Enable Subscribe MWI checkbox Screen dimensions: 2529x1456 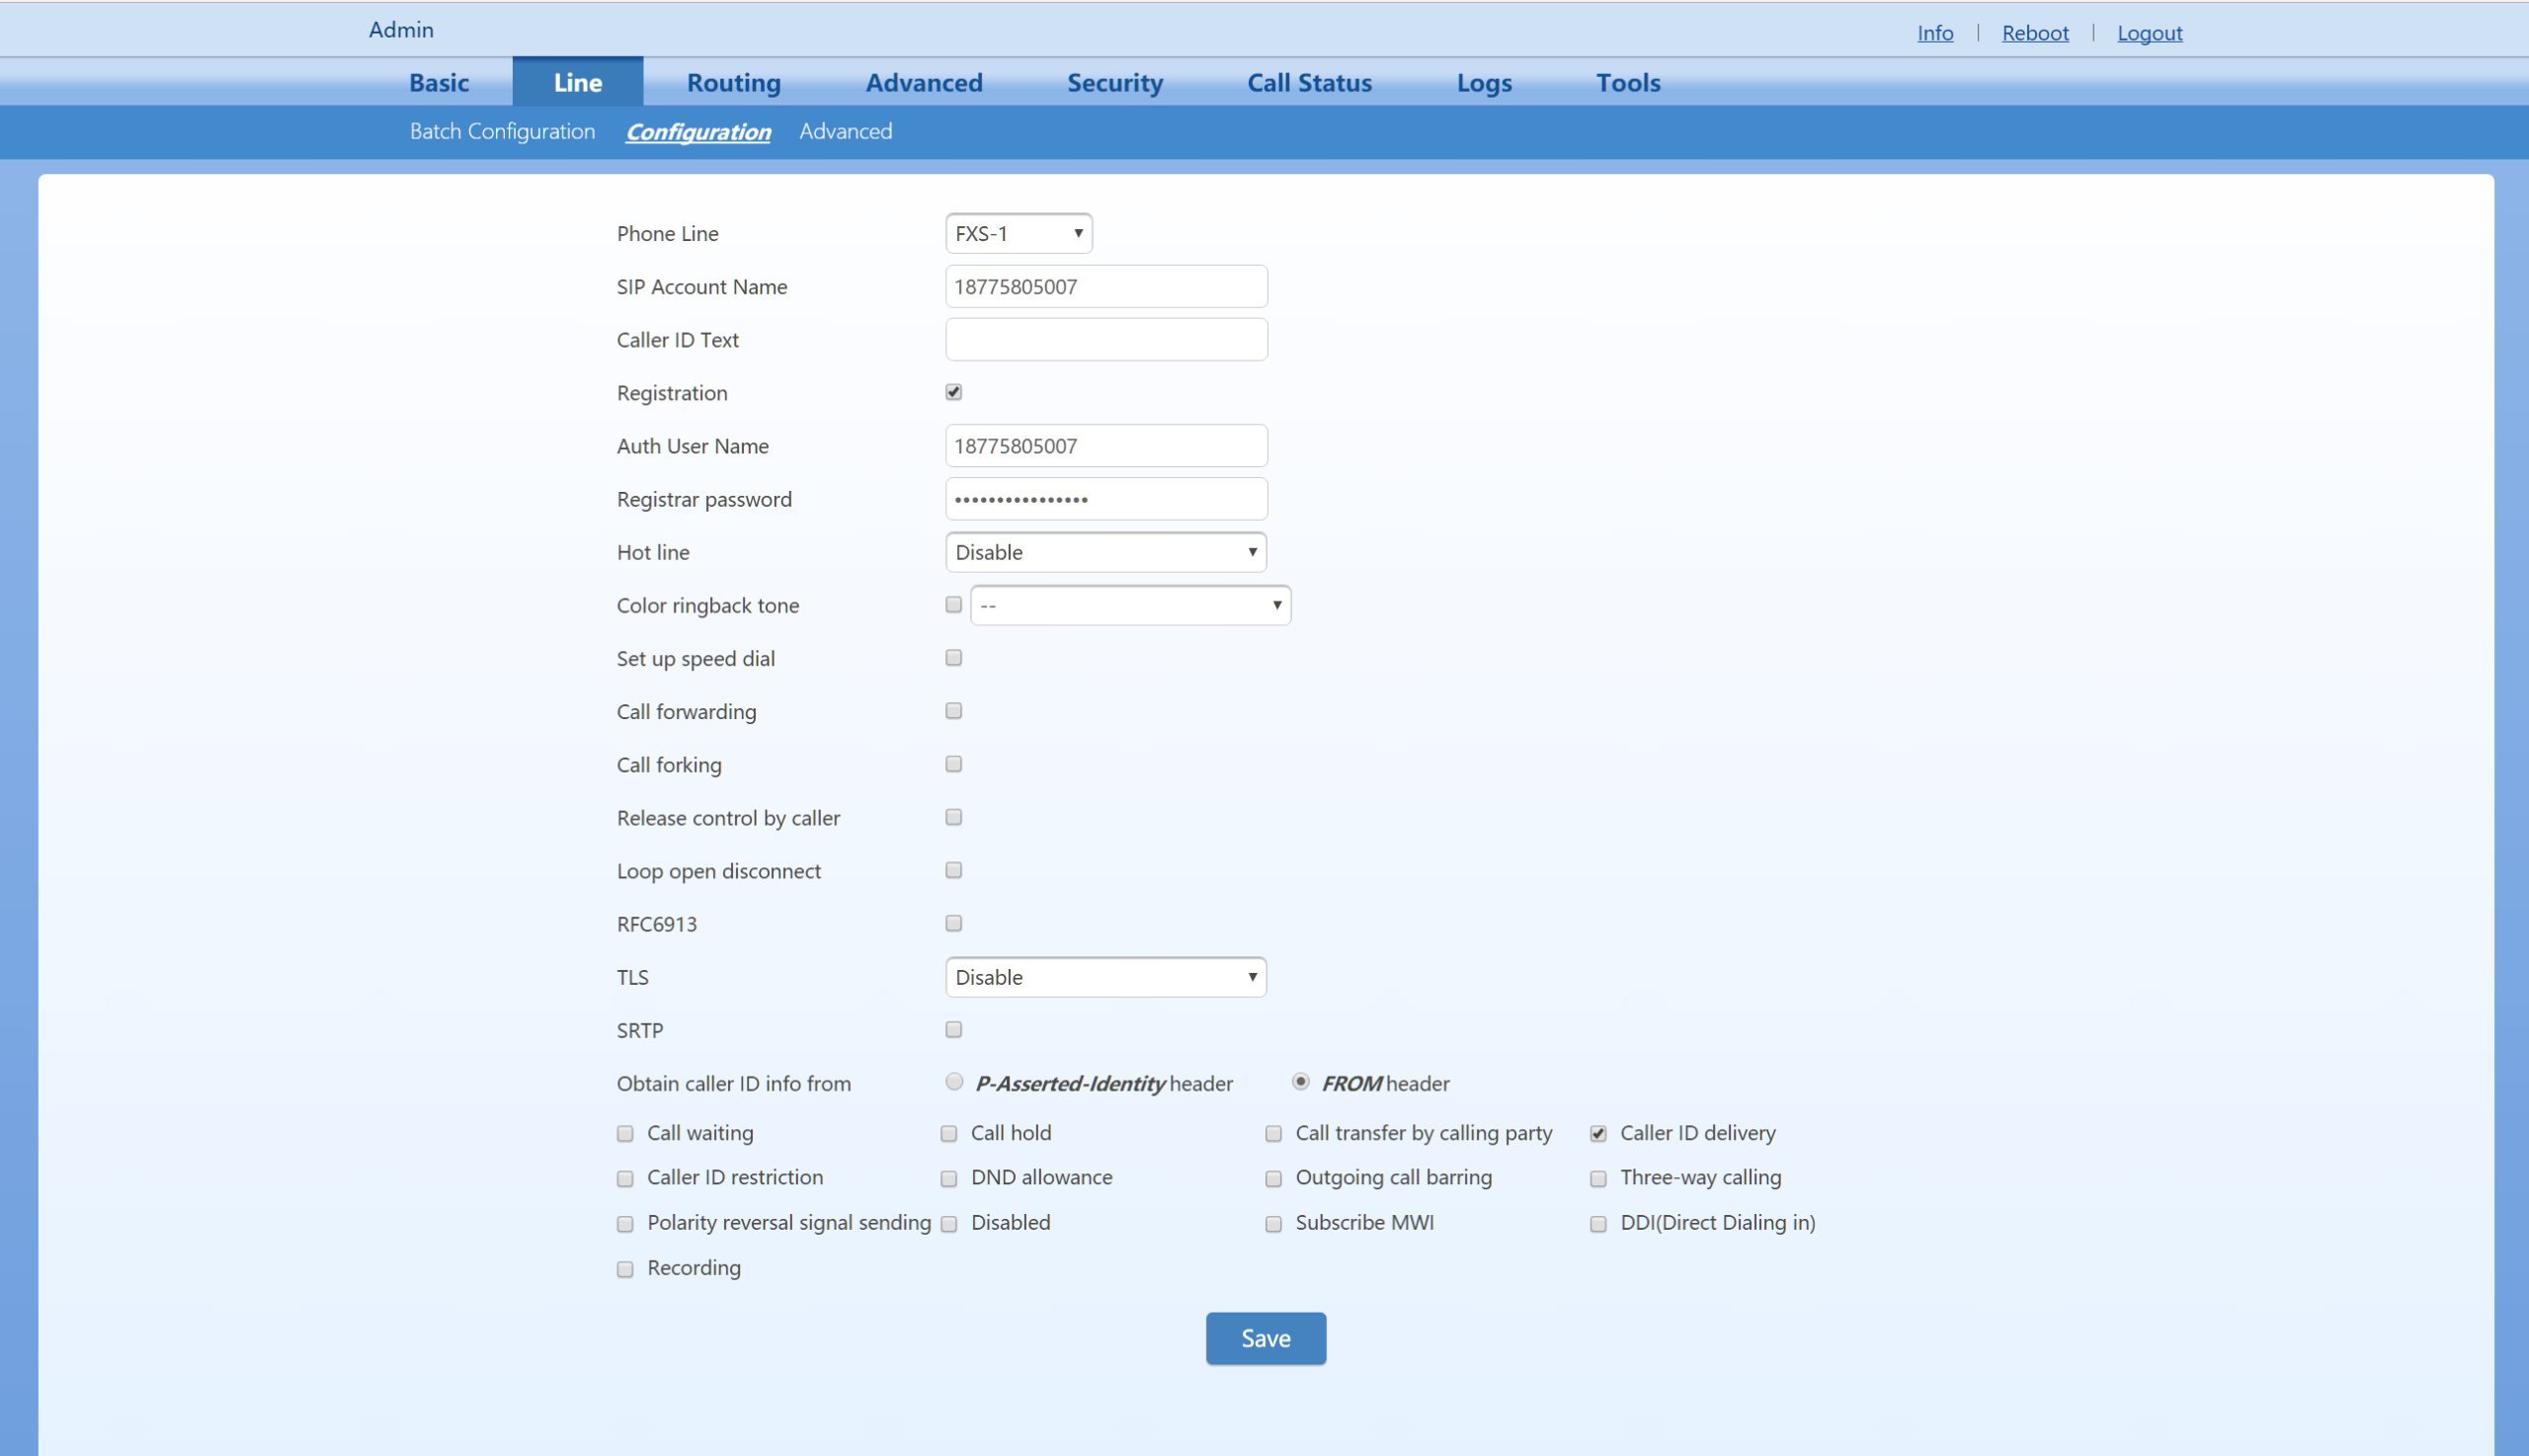pos(1273,1224)
